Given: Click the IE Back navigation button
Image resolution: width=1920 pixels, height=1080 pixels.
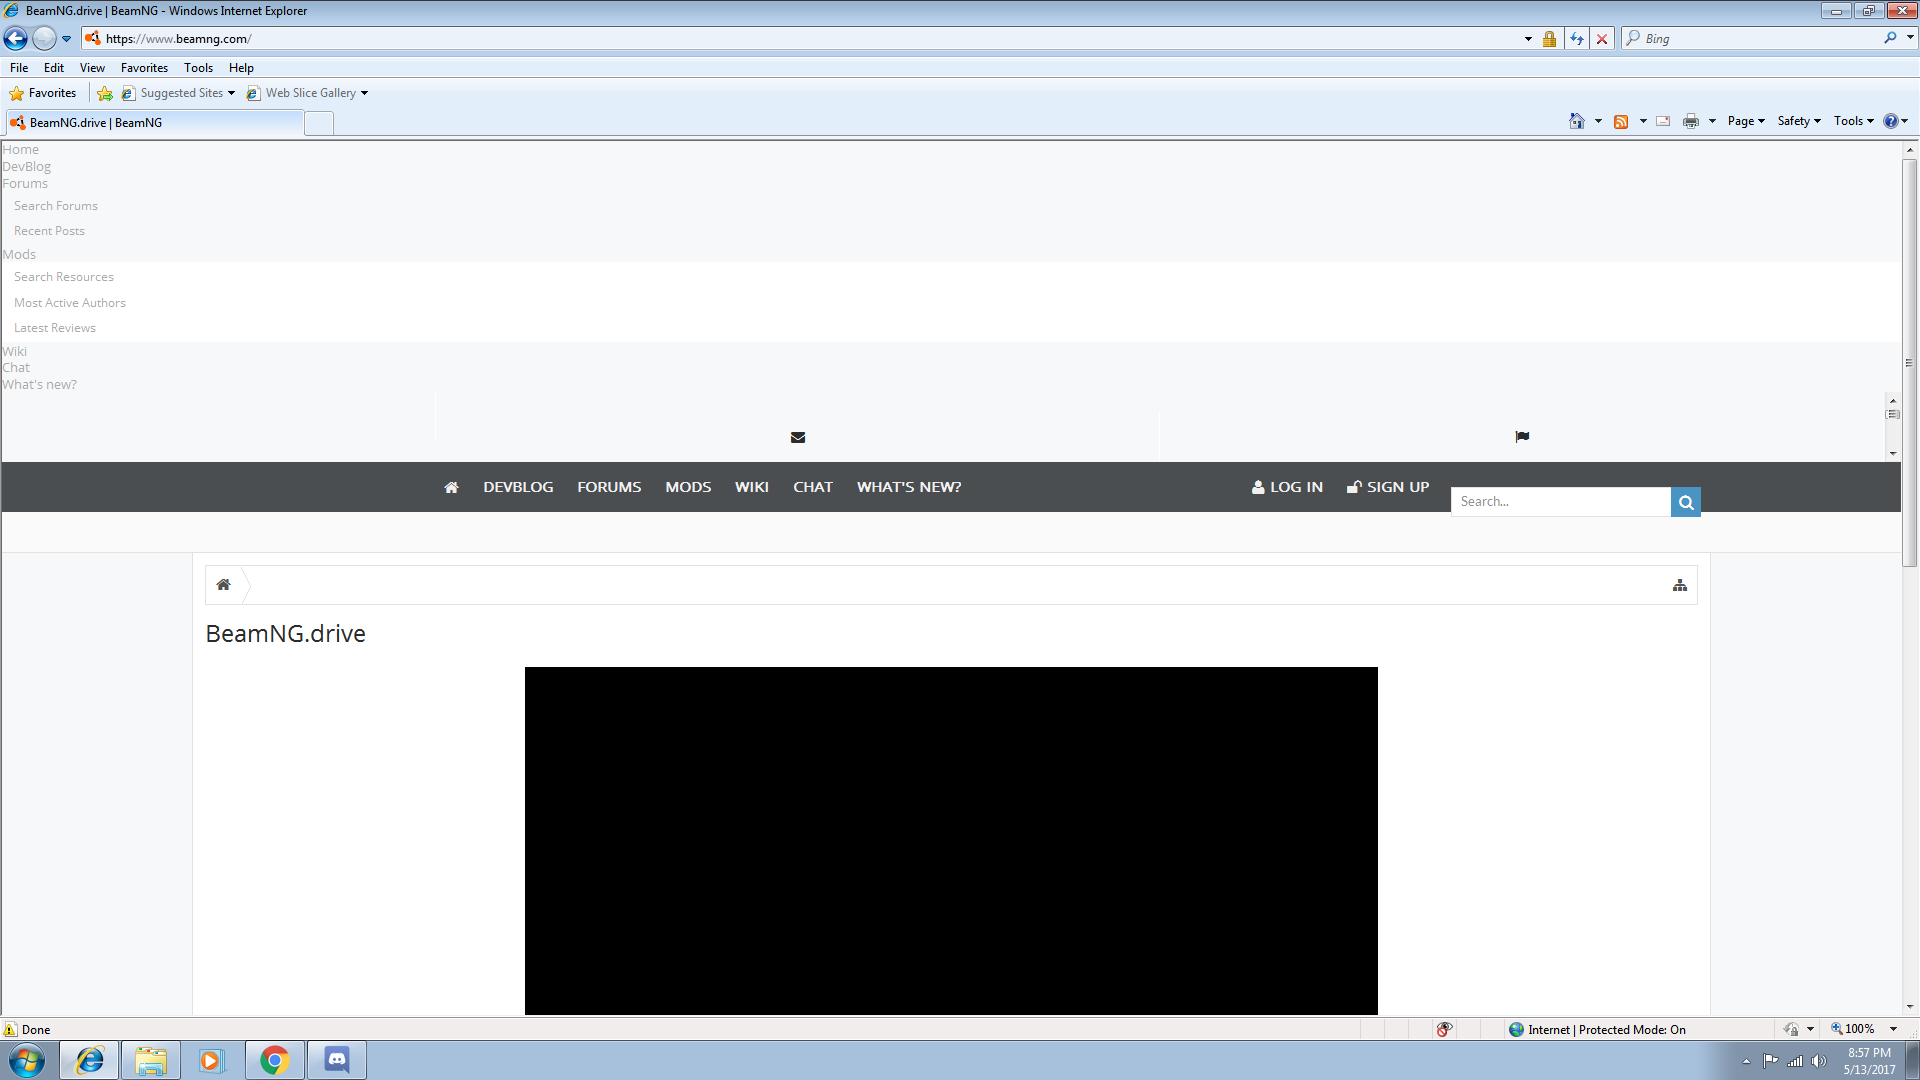Looking at the screenshot, I should (x=15, y=38).
